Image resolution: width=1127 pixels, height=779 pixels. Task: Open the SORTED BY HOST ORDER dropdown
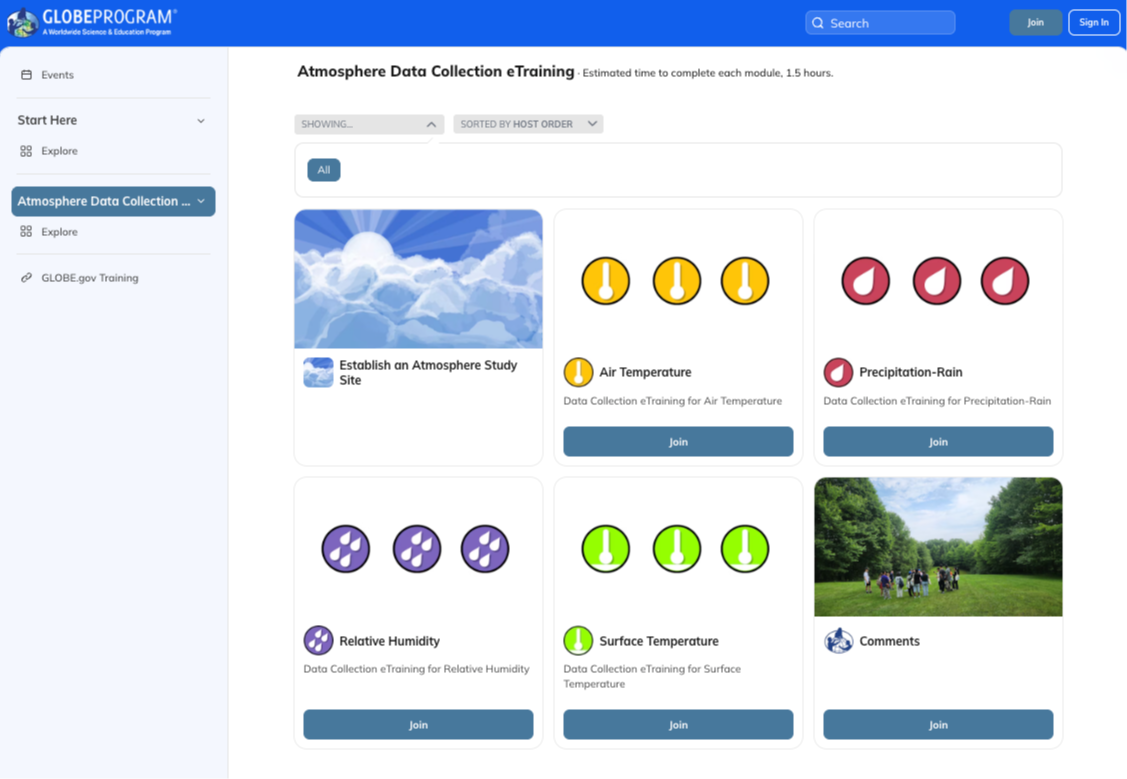pyautogui.click(x=527, y=124)
